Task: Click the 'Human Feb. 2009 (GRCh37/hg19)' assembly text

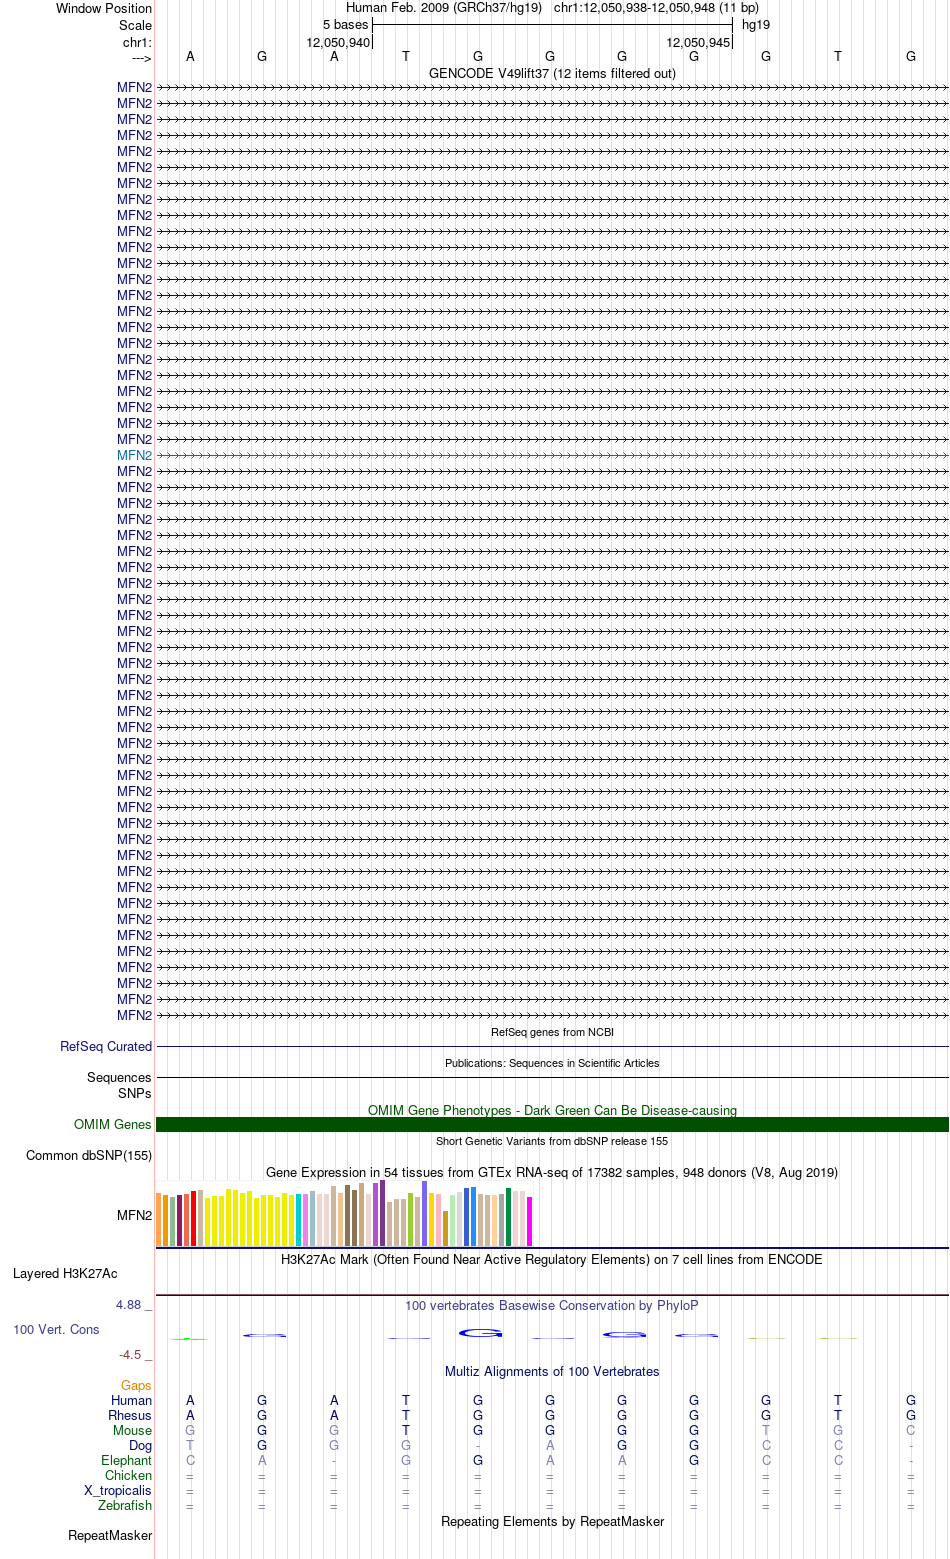Action: [x=444, y=8]
